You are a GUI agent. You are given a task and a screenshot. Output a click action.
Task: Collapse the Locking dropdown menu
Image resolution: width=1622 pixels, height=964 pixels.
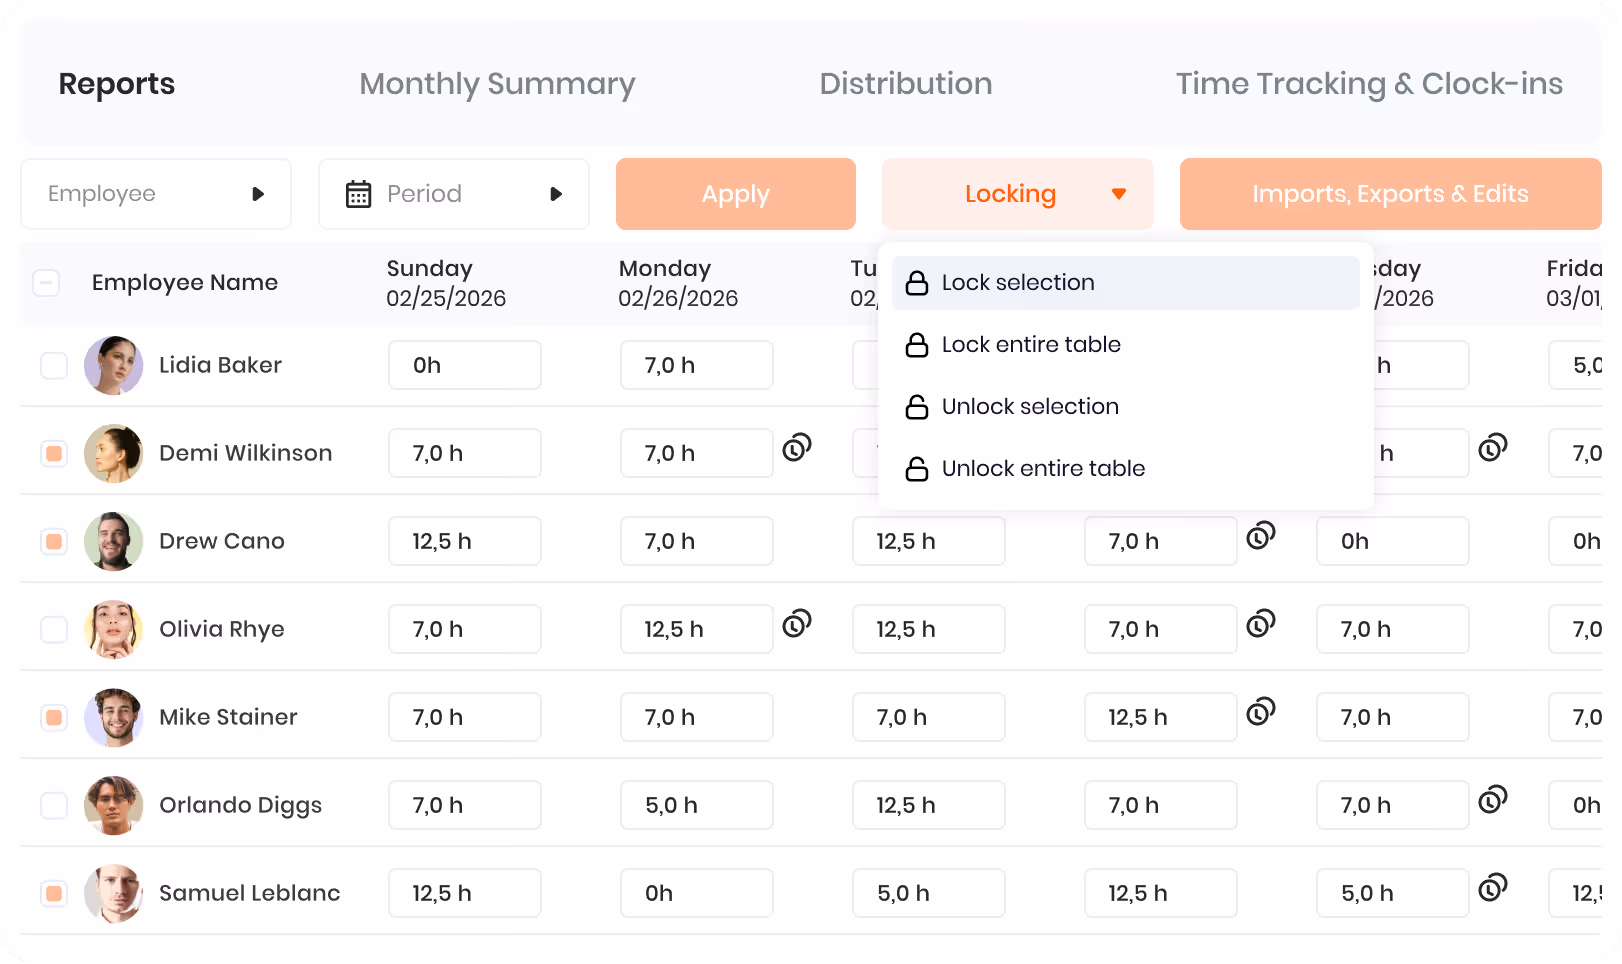click(1017, 194)
